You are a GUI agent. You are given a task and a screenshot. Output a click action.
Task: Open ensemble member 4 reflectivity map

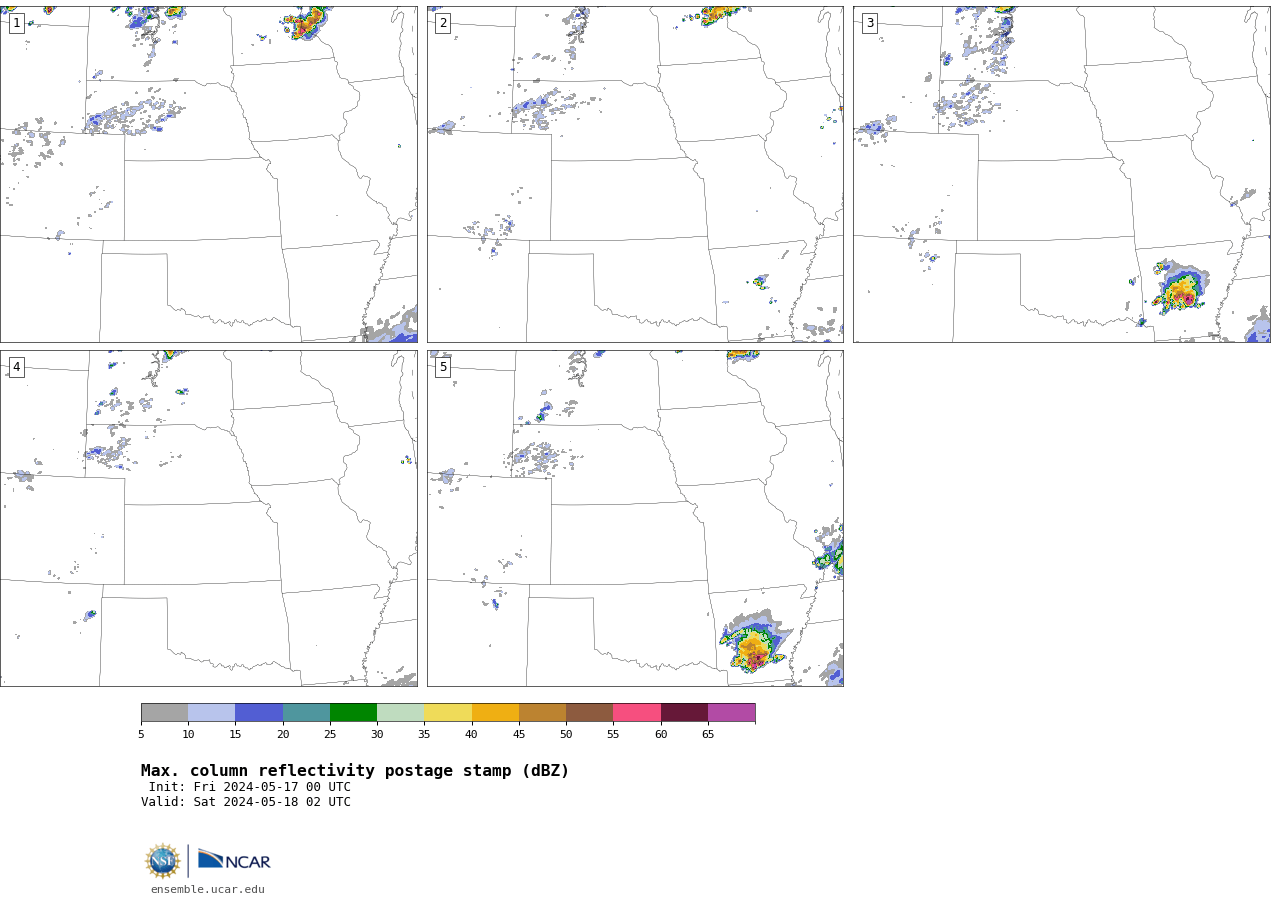(209, 518)
